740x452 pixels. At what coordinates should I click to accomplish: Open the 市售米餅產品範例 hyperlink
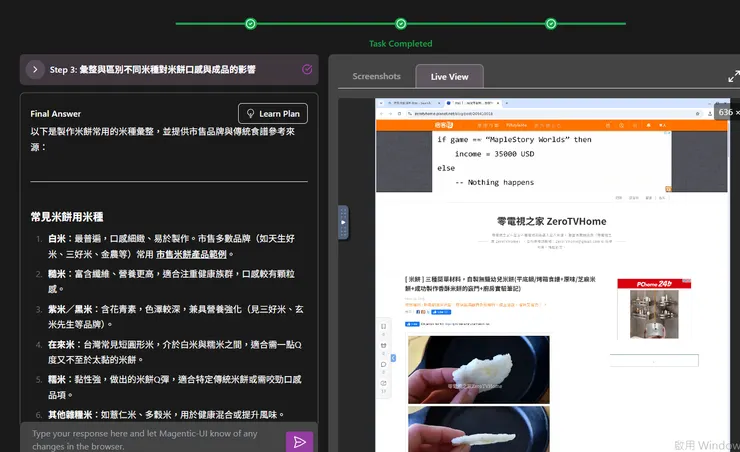click(x=191, y=254)
